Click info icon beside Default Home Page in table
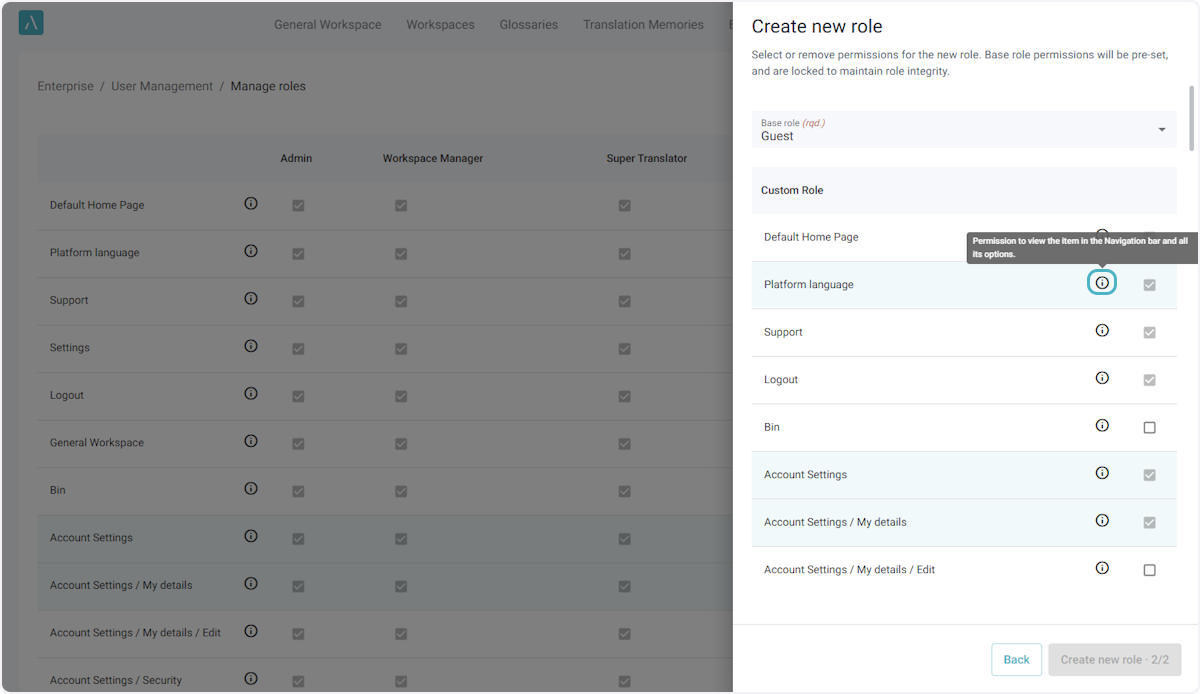 pyautogui.click(x=251, y=203)
